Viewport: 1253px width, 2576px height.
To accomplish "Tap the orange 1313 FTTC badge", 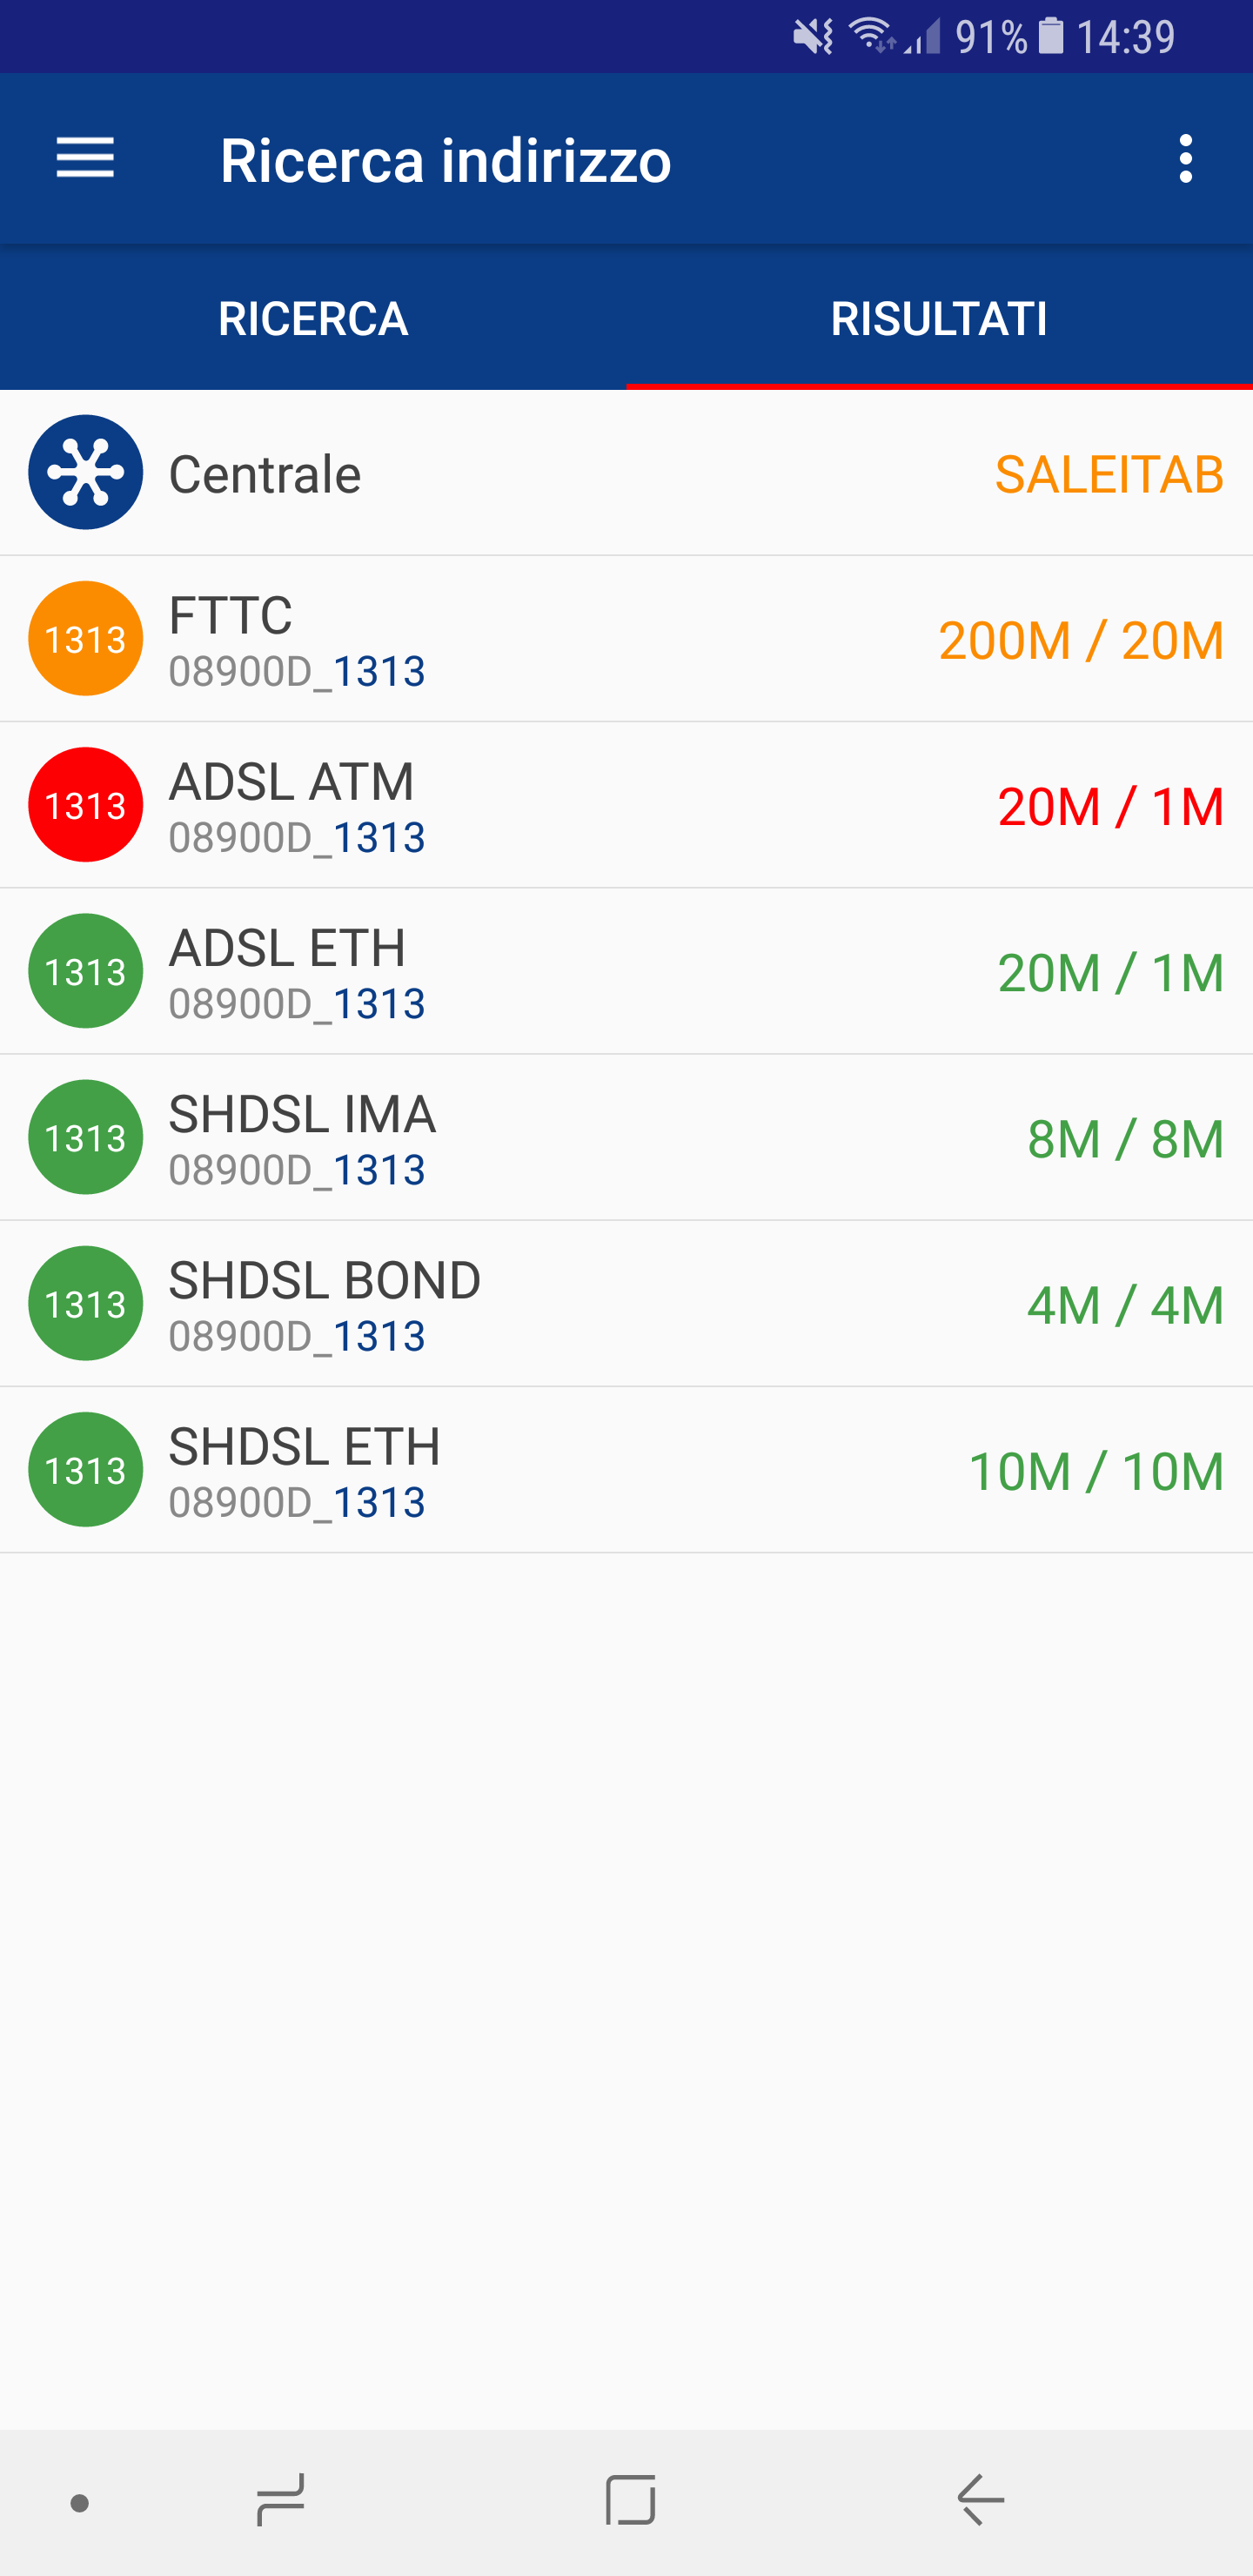I will 86,638.
